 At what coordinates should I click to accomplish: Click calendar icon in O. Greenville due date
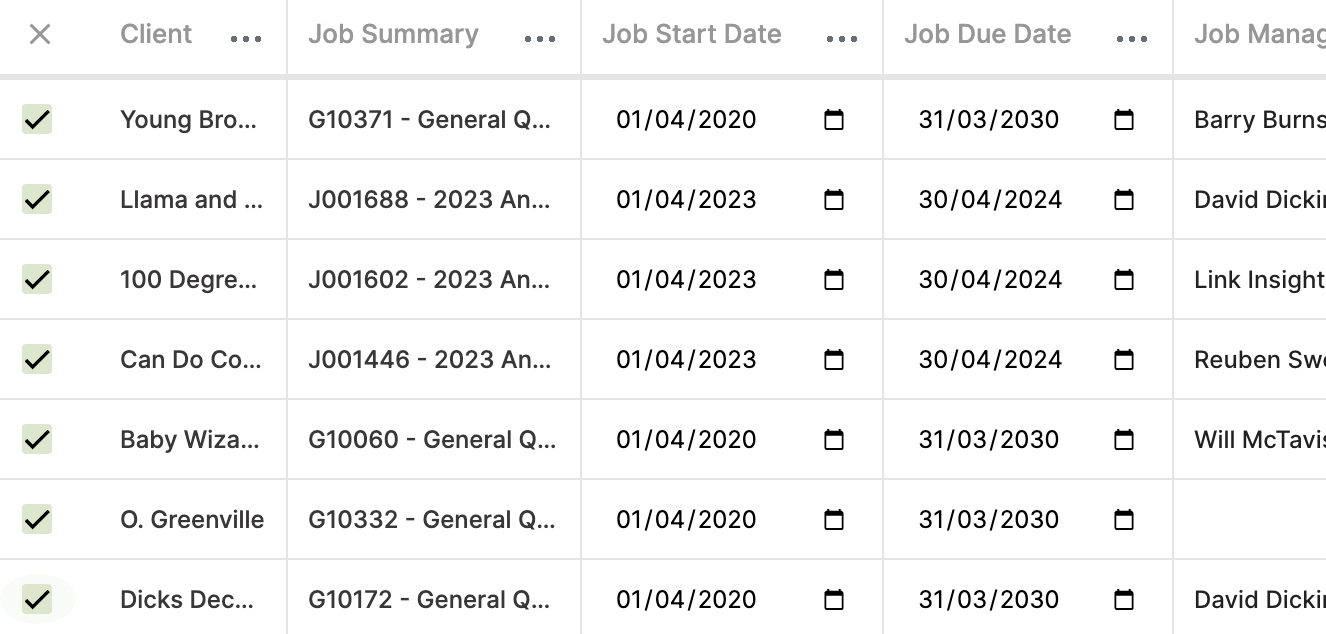click(x=1124, y=520)
